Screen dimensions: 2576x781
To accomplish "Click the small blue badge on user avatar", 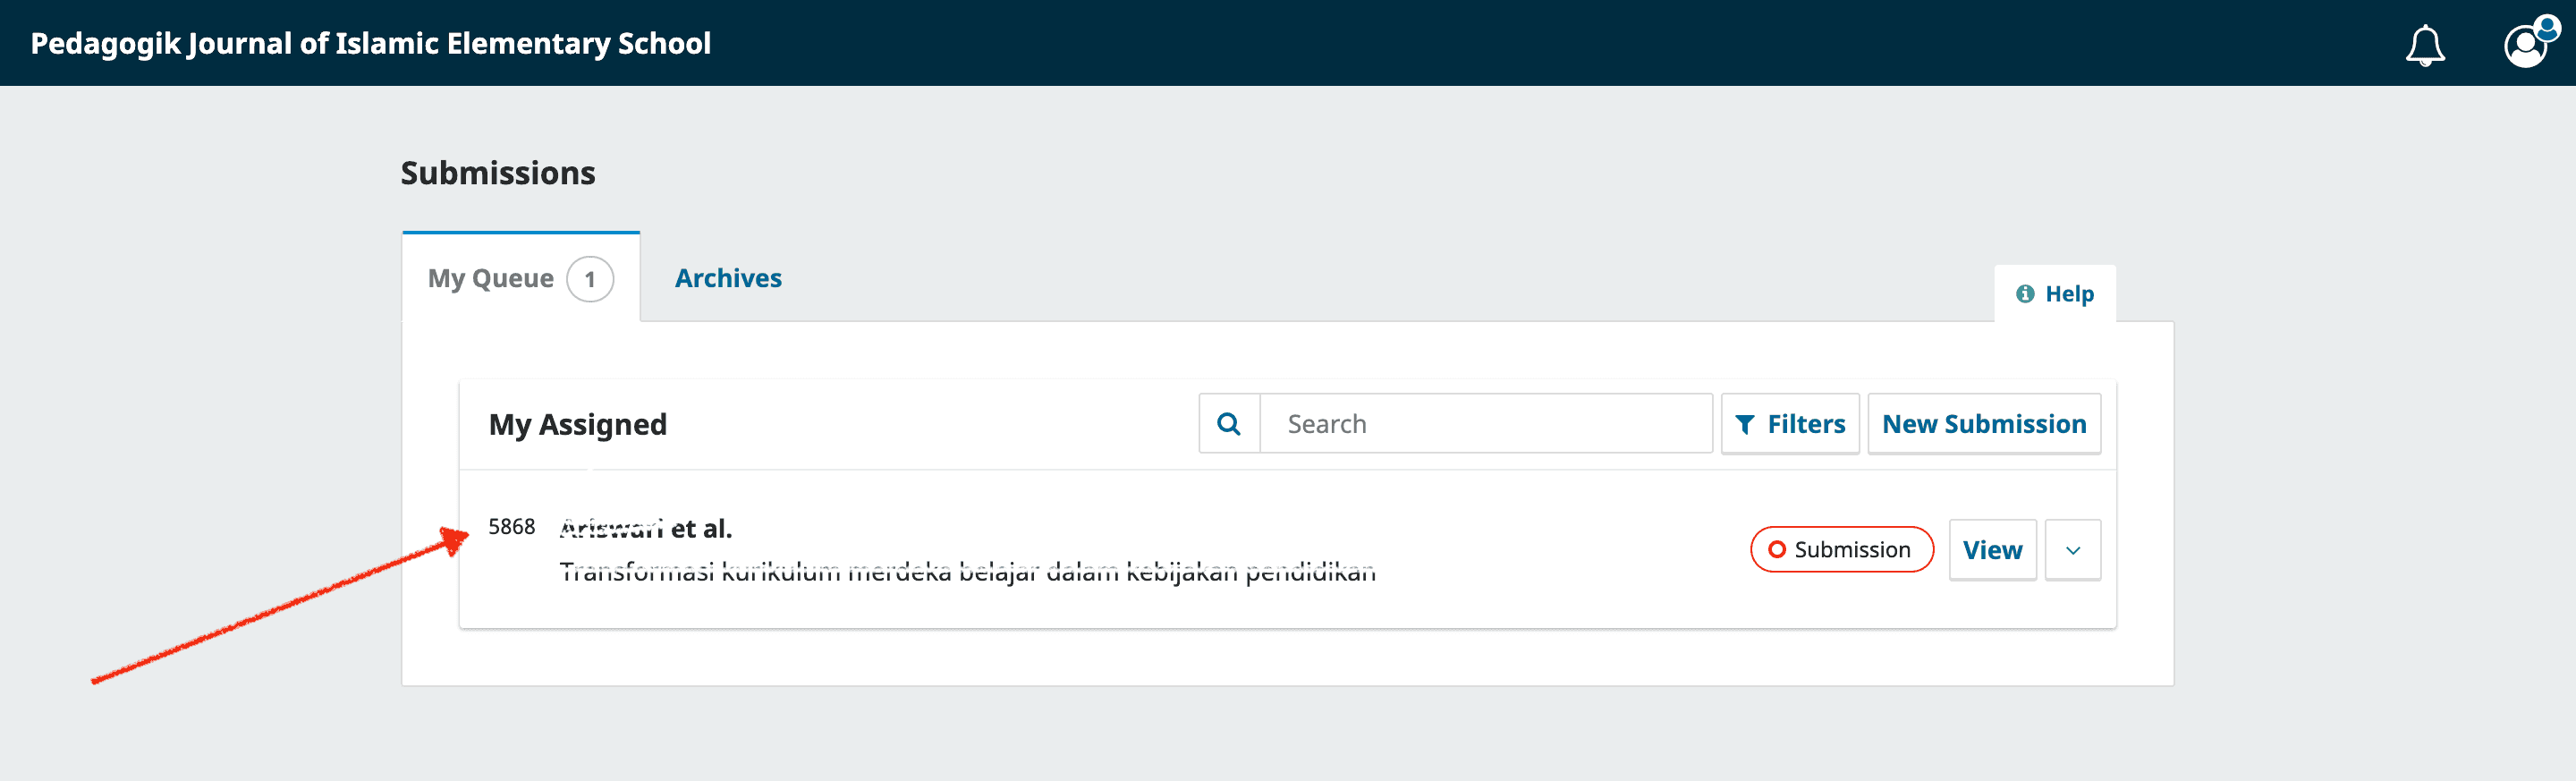I will 2547,27.
